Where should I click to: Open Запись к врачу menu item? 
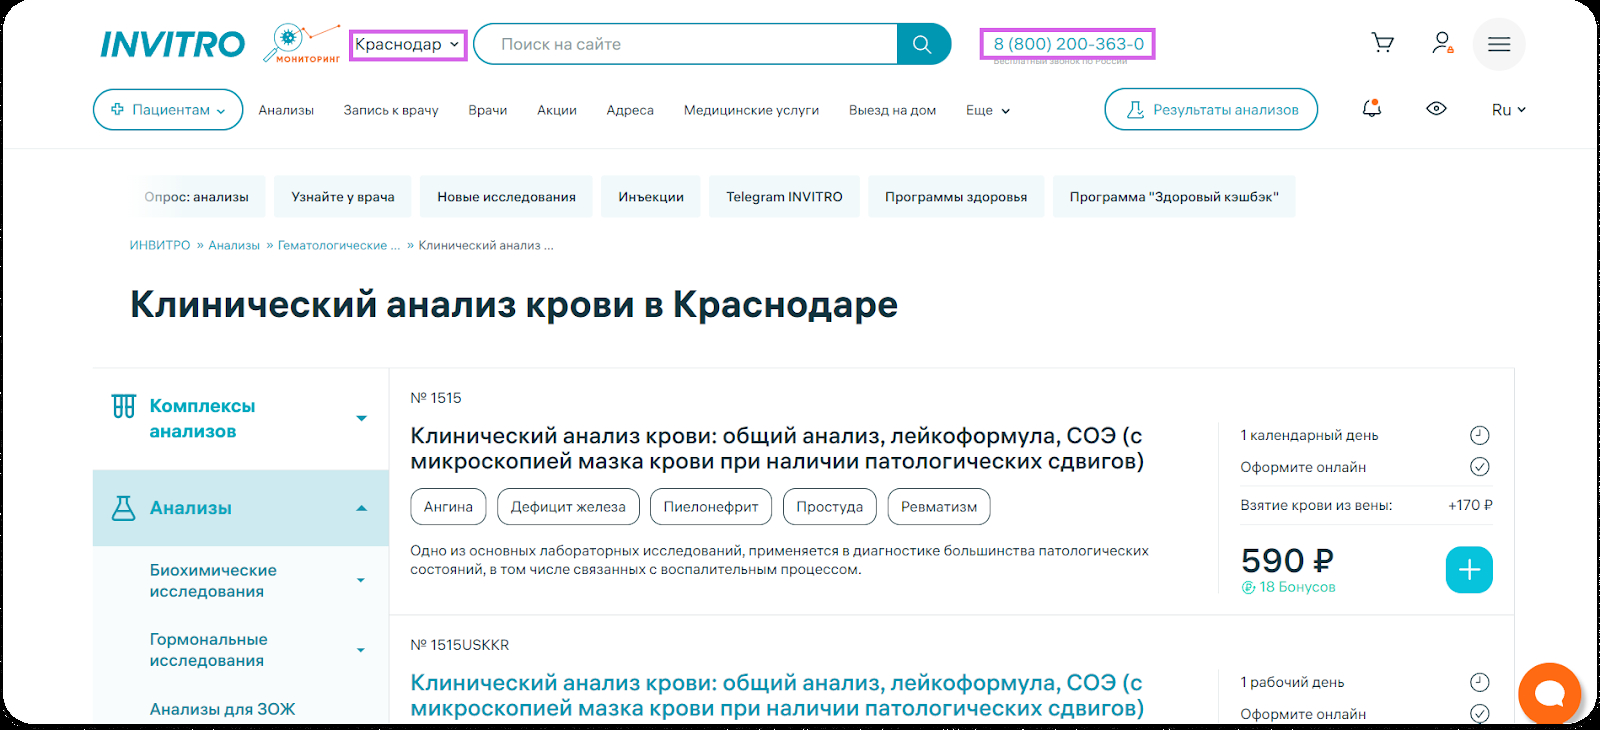point(391,110)
